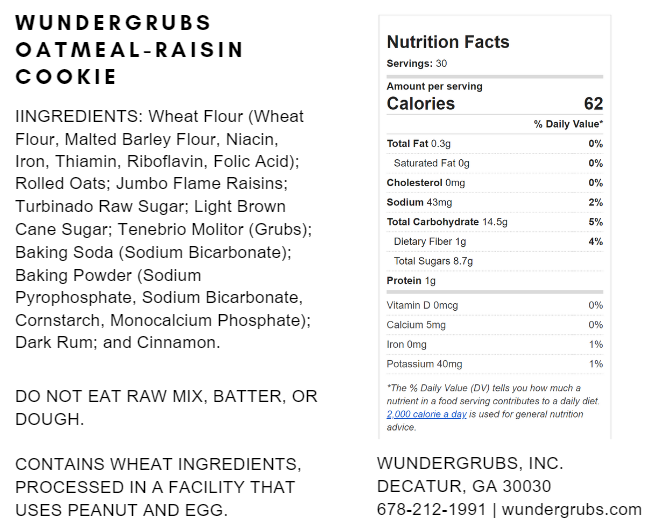The height and width of the screenshot is (530, 656).
Task: Click the "% Daily Value*" column header
Action: tap(568, 124)
